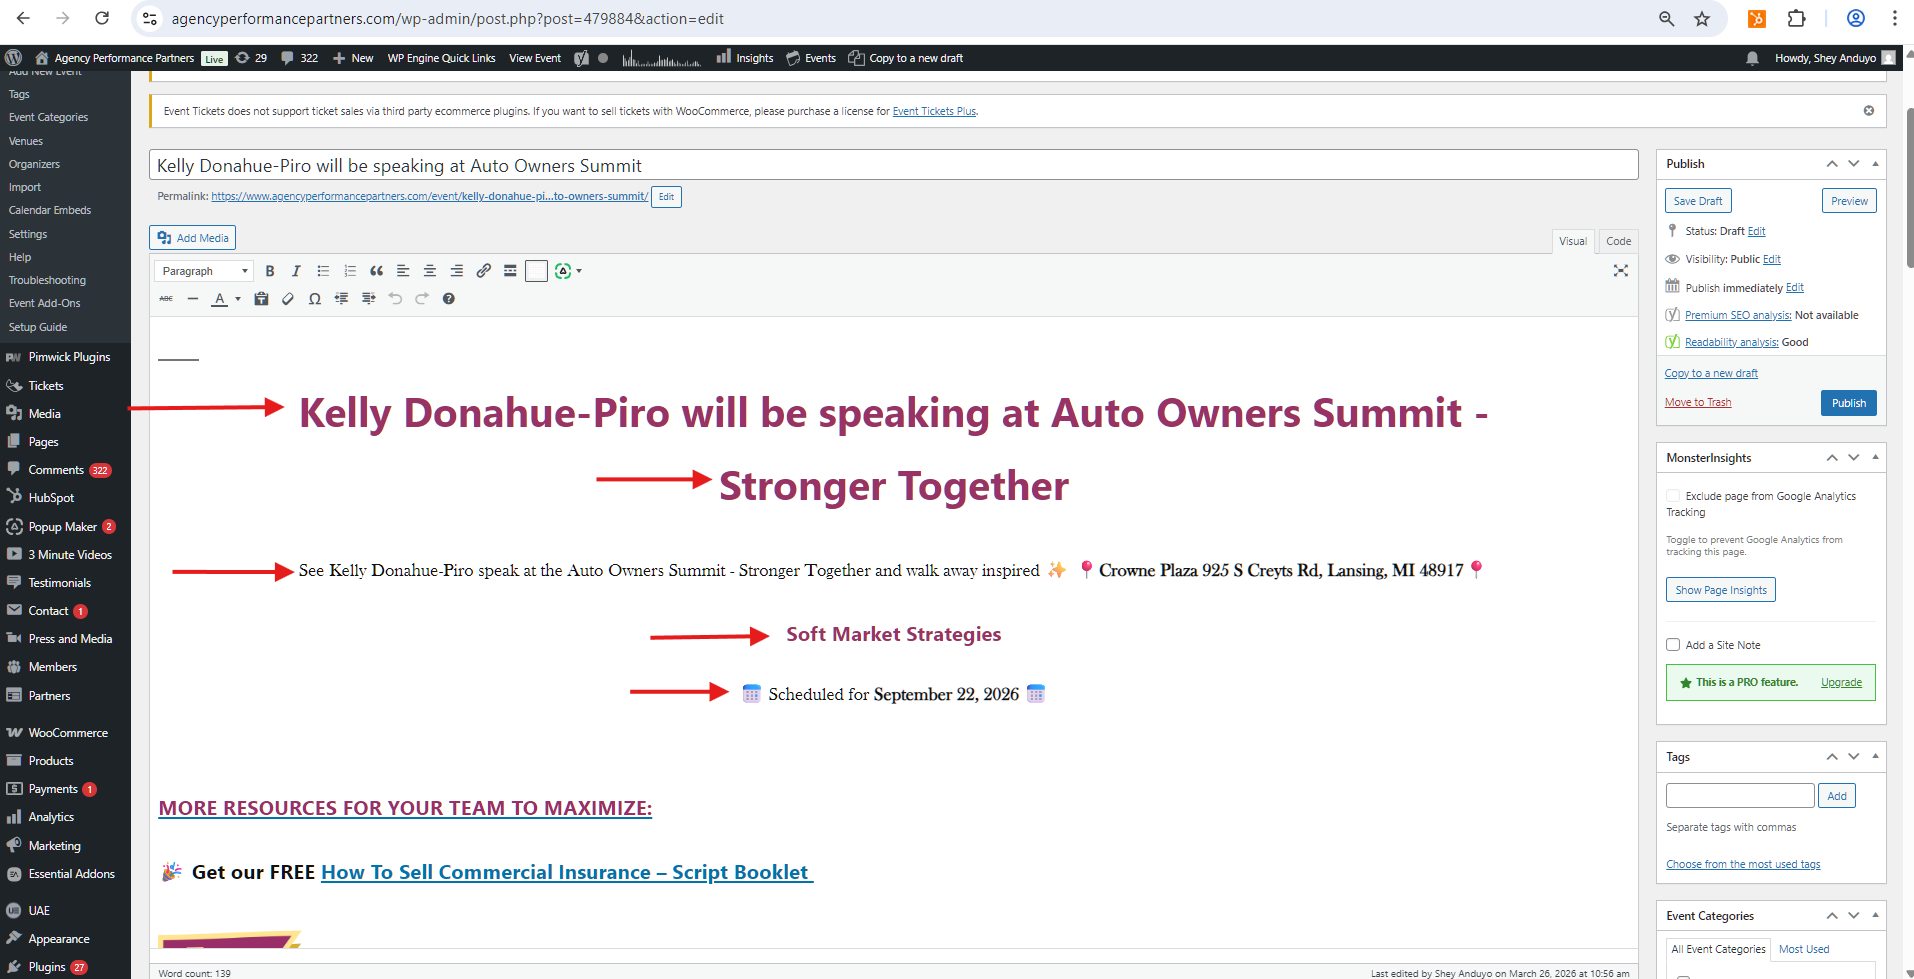Click the text color A swatch
This screenshot has height=979, width=1914.
click(x=219, y=299)
